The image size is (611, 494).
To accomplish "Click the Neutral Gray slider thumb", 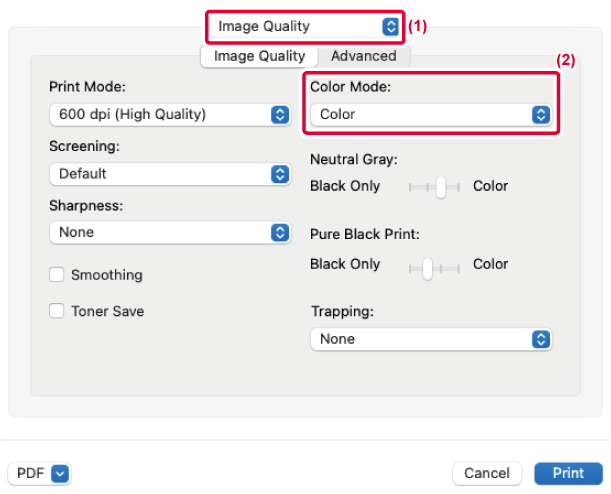I will click(441, 186).
